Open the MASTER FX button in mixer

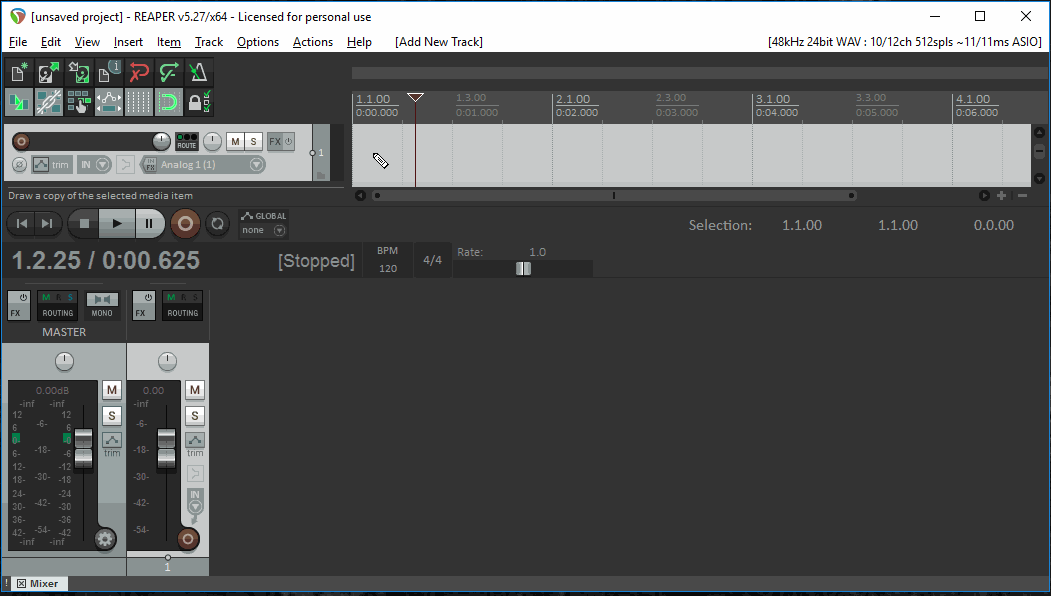pyautogui.click(x=19, y=305)
